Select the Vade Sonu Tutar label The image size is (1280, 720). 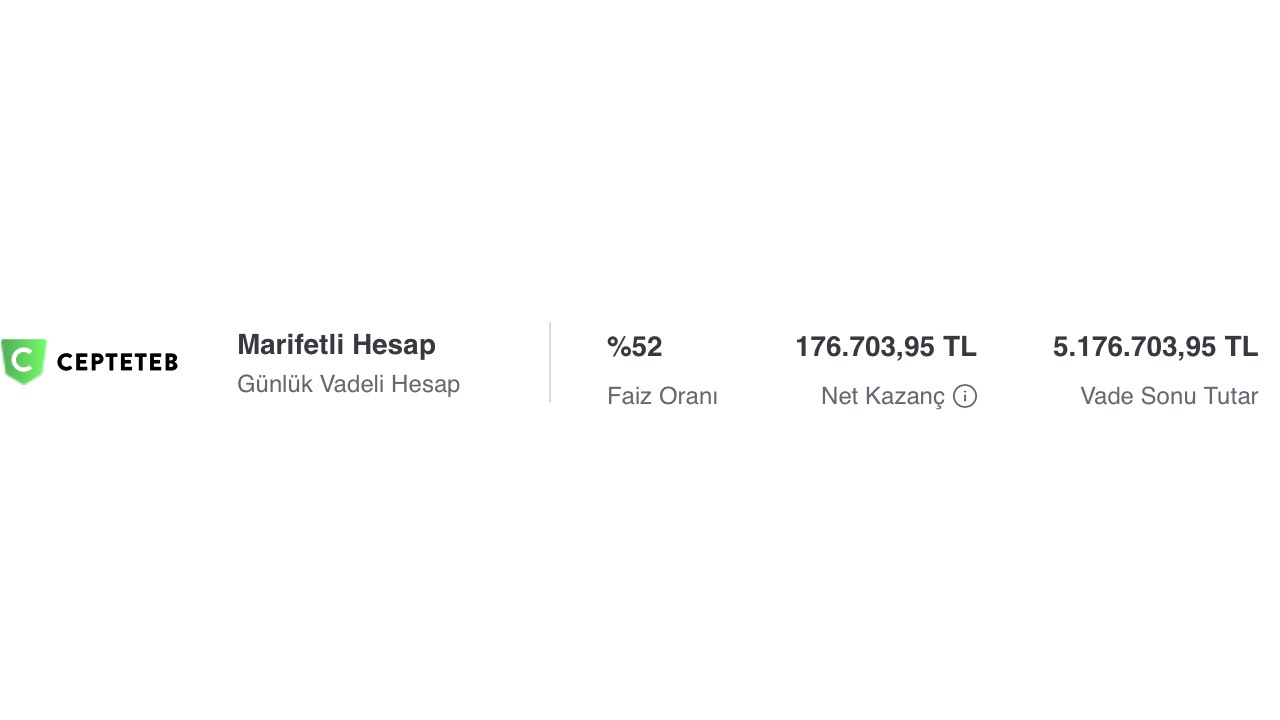click(1169, 396)
